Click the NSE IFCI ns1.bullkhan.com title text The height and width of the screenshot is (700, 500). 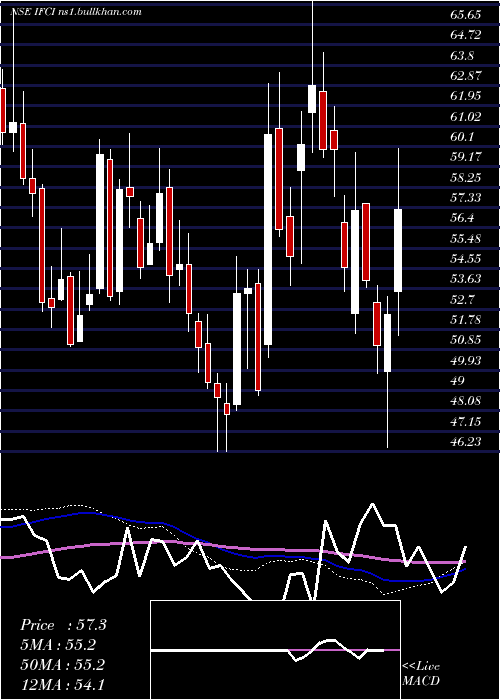(76, 12)
